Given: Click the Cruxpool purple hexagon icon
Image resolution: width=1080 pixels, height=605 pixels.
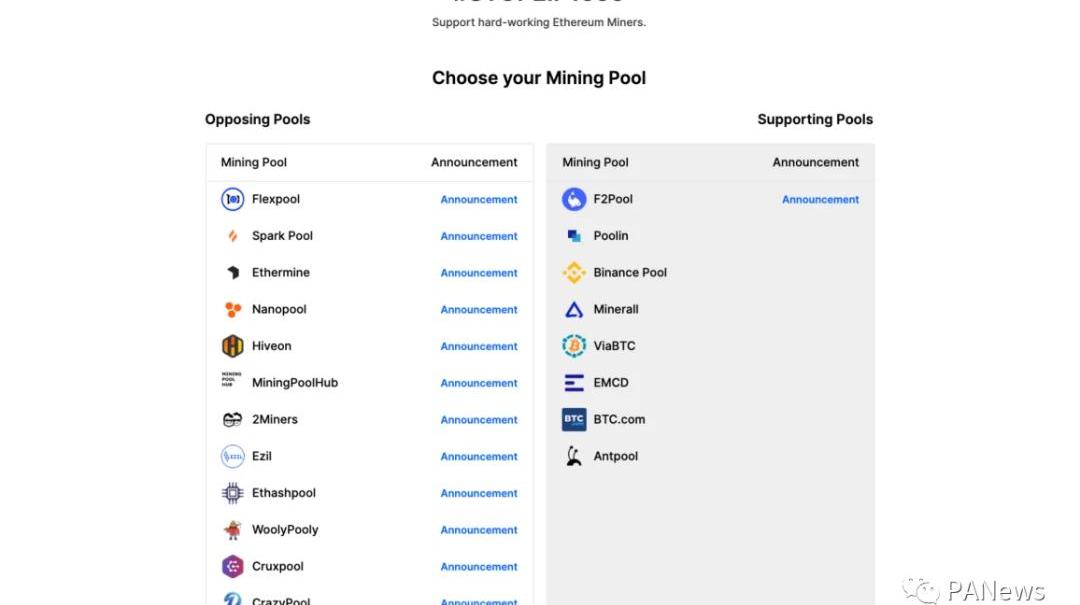Looking at the screenshot, I should coord(232,566).
